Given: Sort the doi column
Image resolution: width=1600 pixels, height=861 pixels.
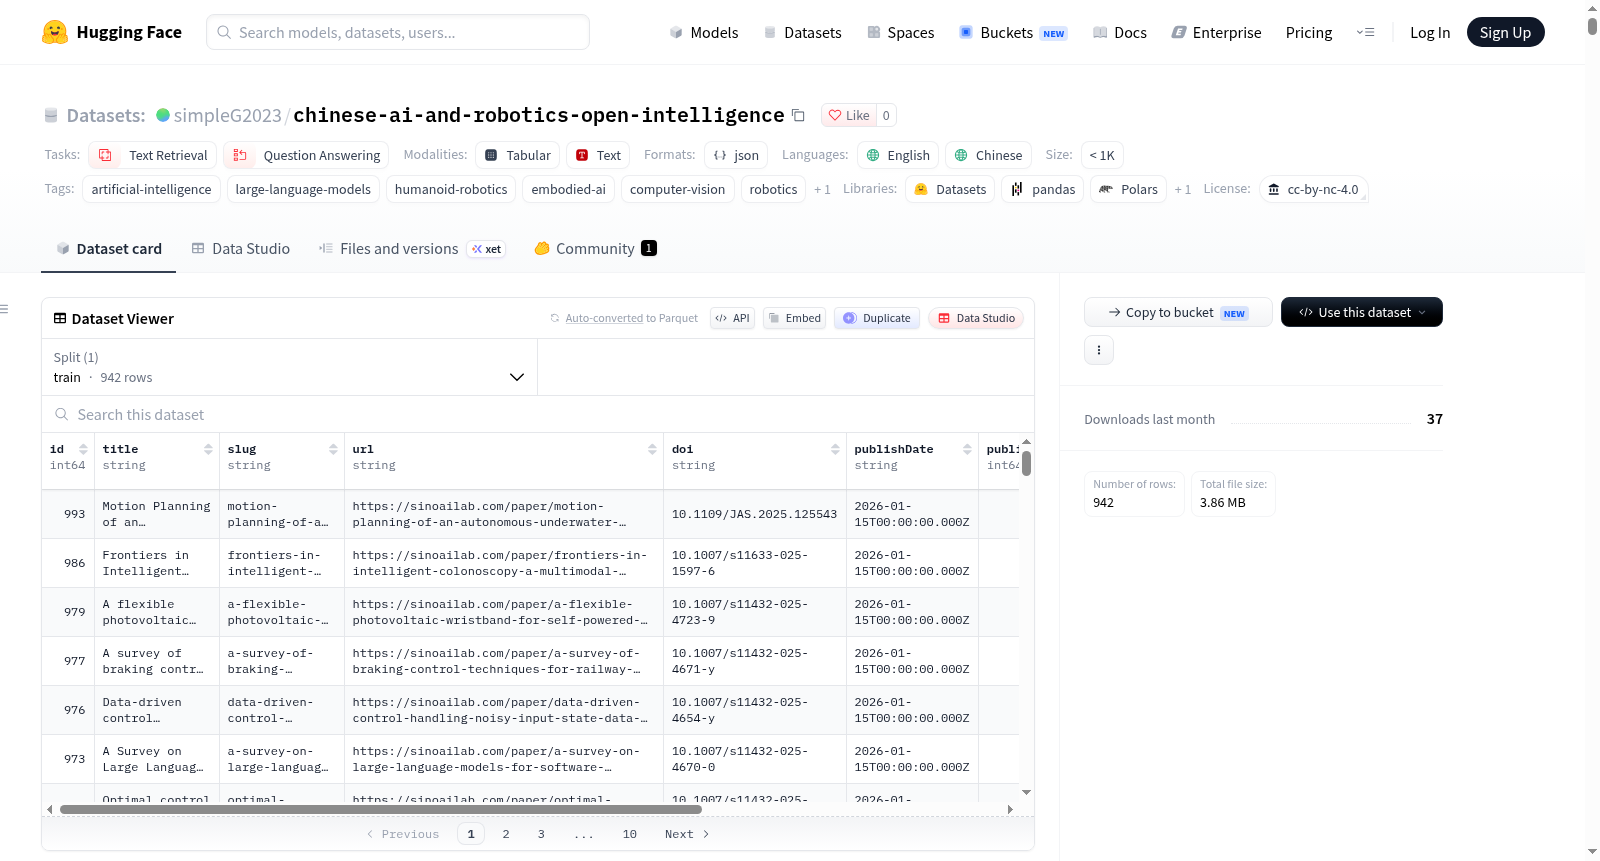Looking at the screenshot, I should [835, 449].
